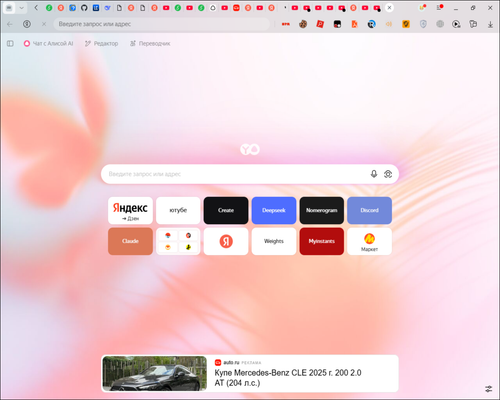
Task: Switch to the dark blue LB-icon tab
Action: (x=96, y=8)
